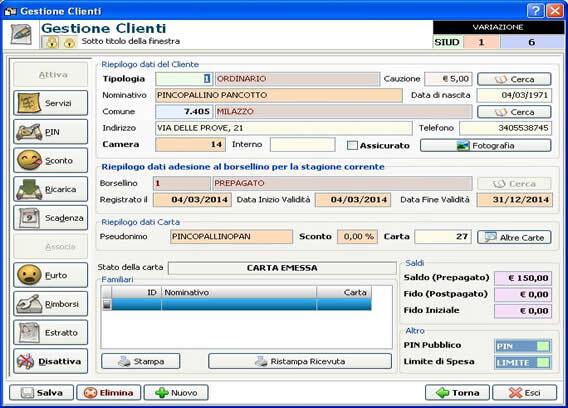Select the Ricarica recharge icon button
568x408 pixels.
tap(51, 189)
